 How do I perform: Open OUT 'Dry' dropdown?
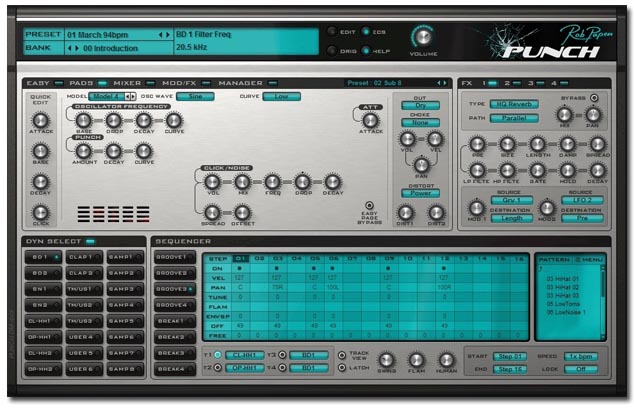pos(421,106)
